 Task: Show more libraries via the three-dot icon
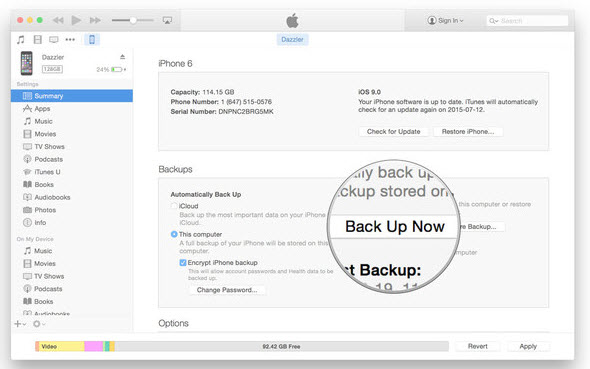click(x=70, y=39)
